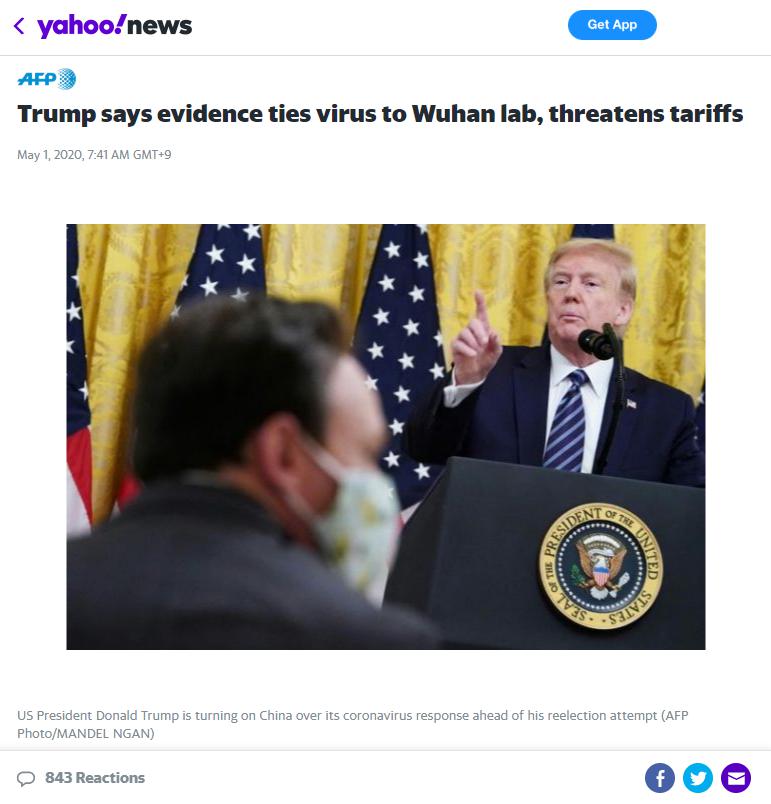The width and height of the screenshot is (771, 804).
Task: Tap the Get App button
Action: 612,25
